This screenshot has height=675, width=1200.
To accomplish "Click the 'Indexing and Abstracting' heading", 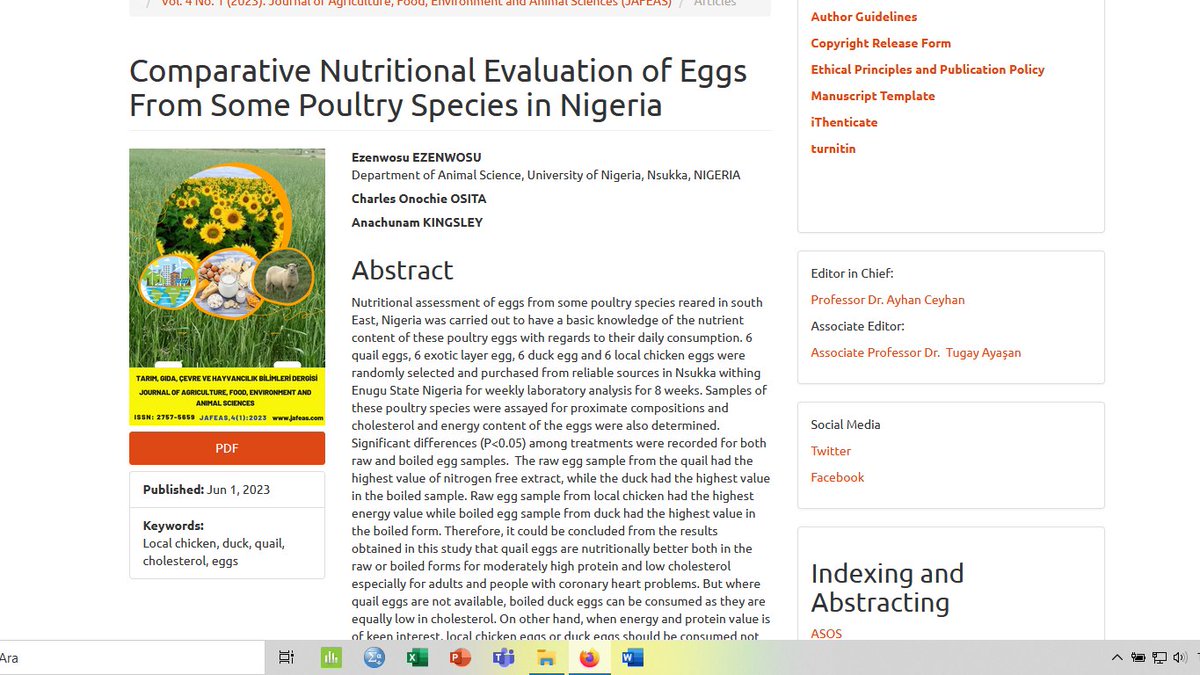I will click(x=887, y=588).
